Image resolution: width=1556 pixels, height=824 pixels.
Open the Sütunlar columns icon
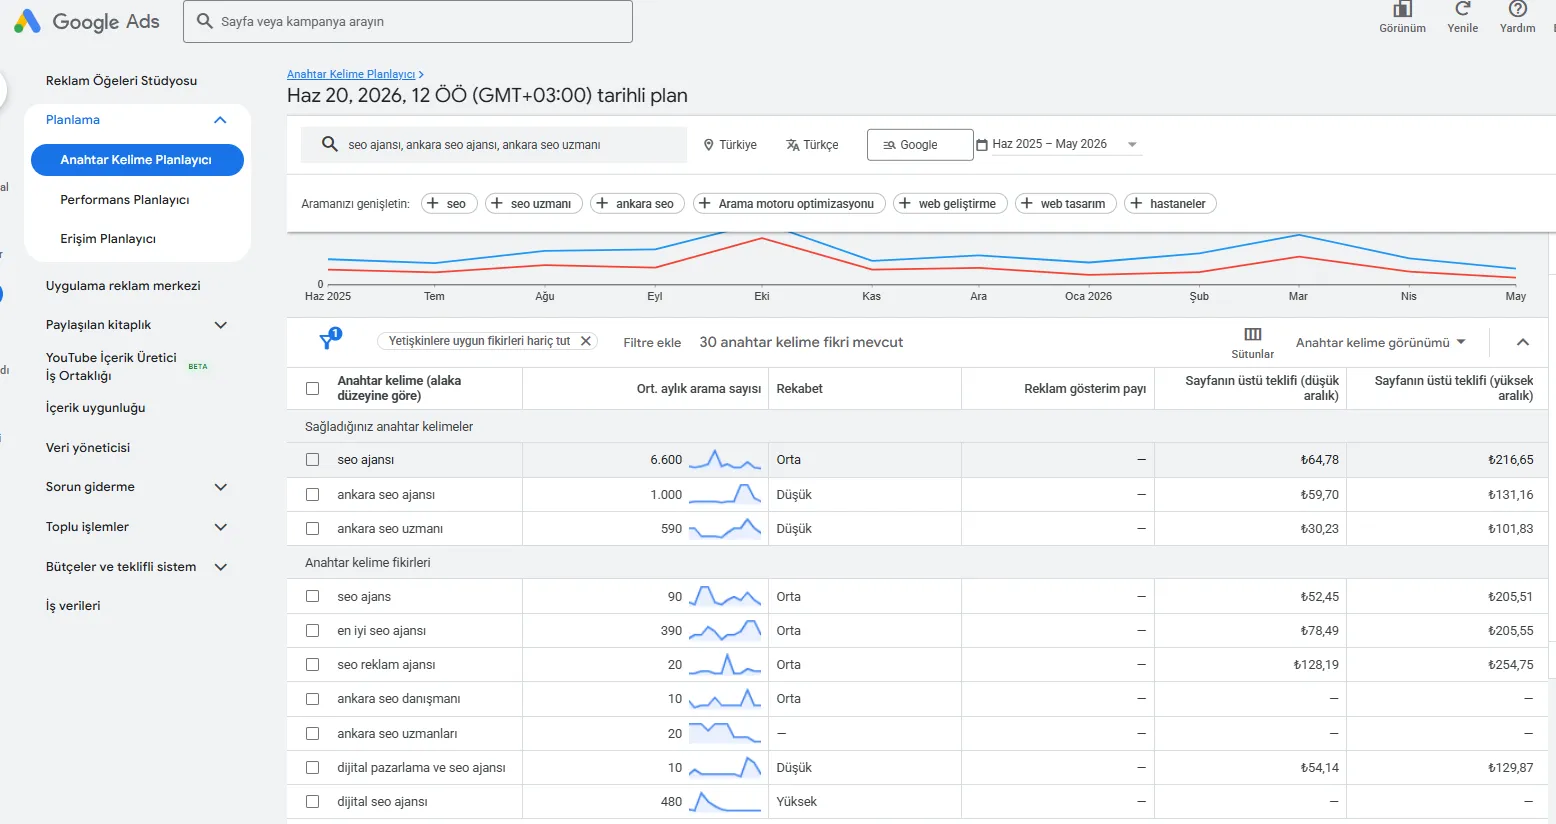click(x=1252, y=334)
